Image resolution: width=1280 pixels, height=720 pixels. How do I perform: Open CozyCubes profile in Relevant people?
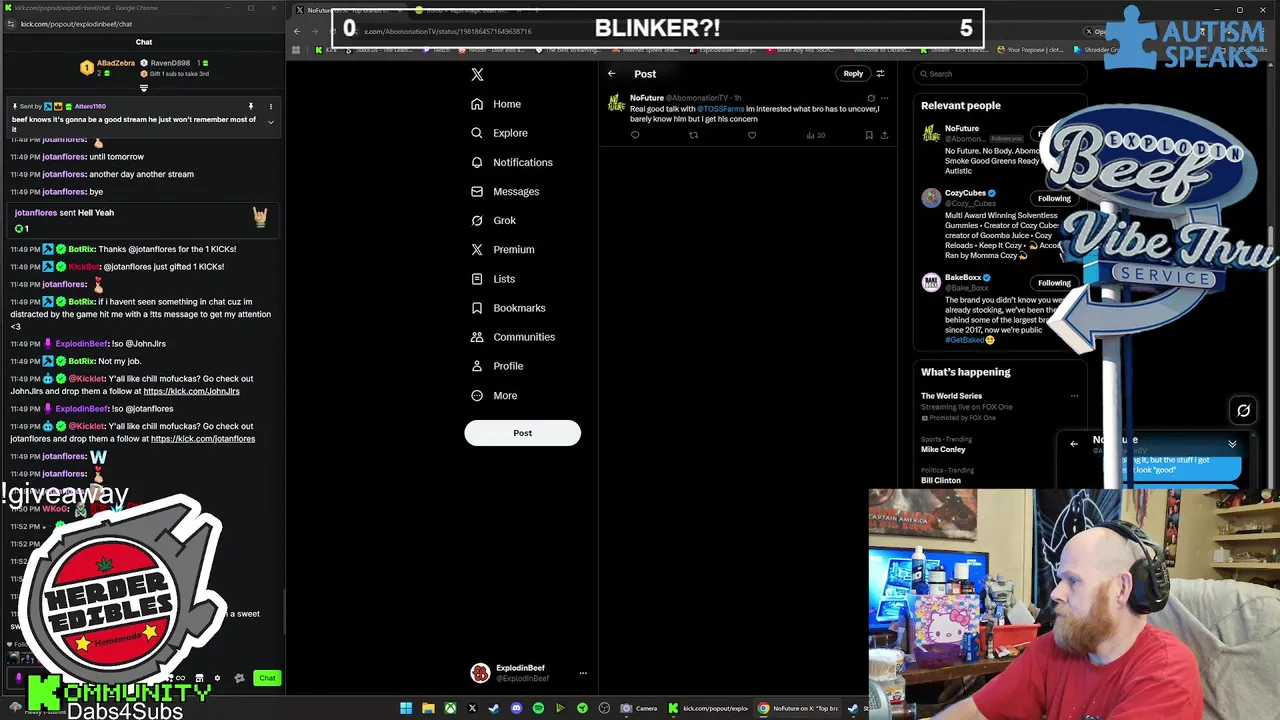click(x=965, y=193)
